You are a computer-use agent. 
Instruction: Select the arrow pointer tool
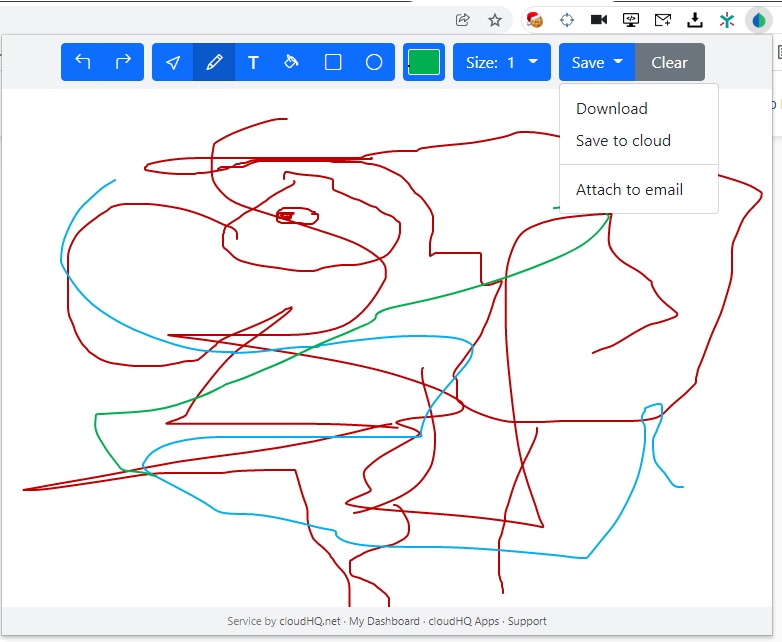[x=173, y=62]
